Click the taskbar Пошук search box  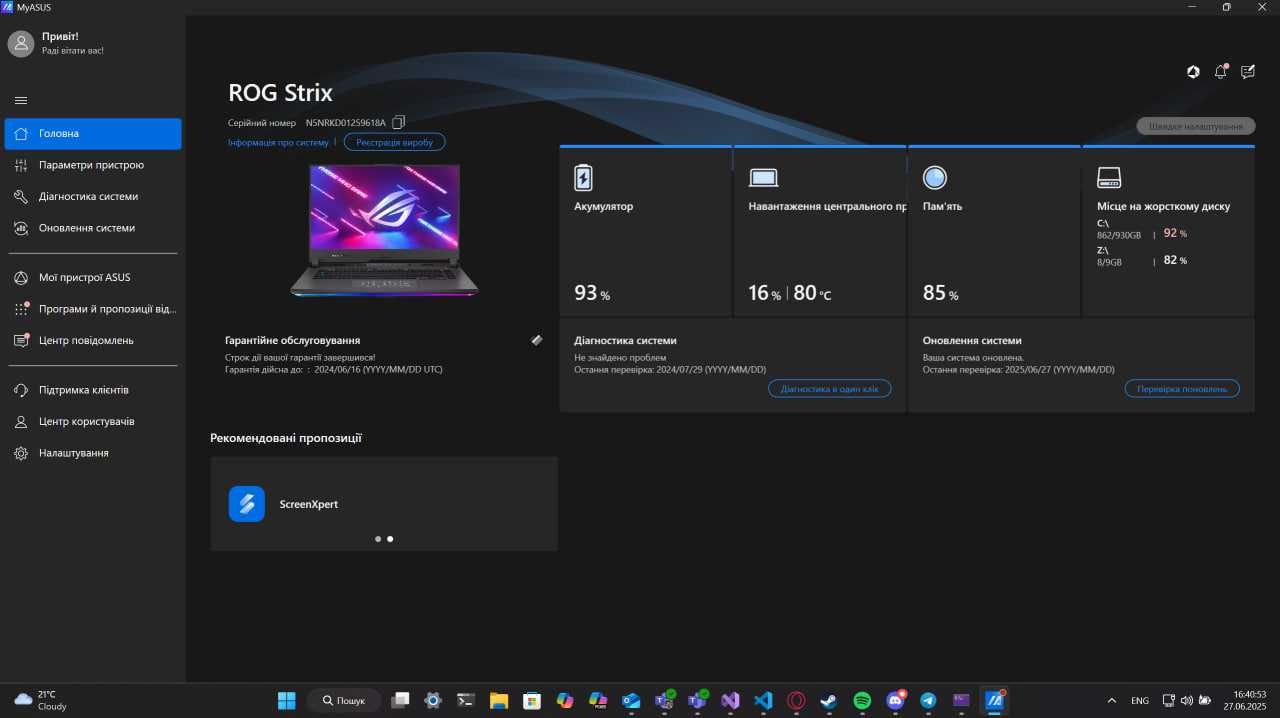tap(344, 700)
